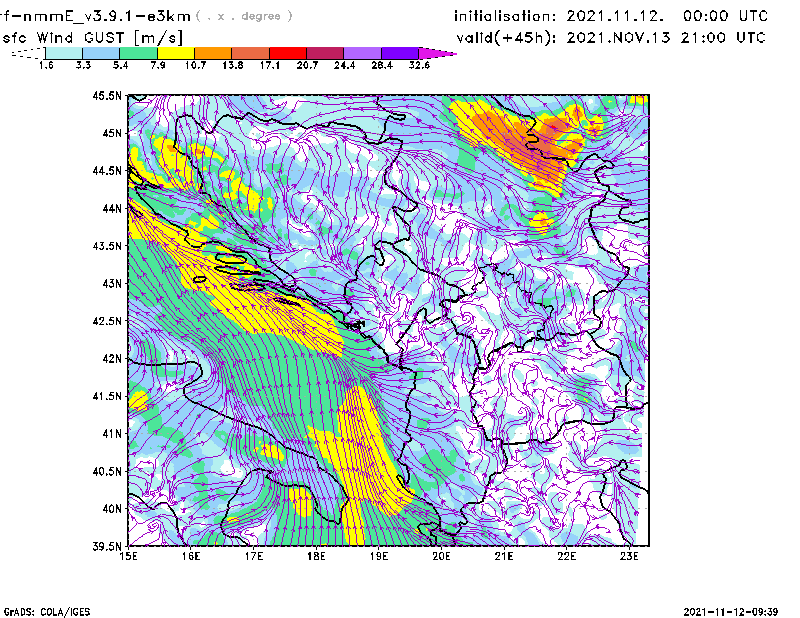Click the legend value 20.7
This screenshot has width=800, height=618.
[x=307, y=65]
